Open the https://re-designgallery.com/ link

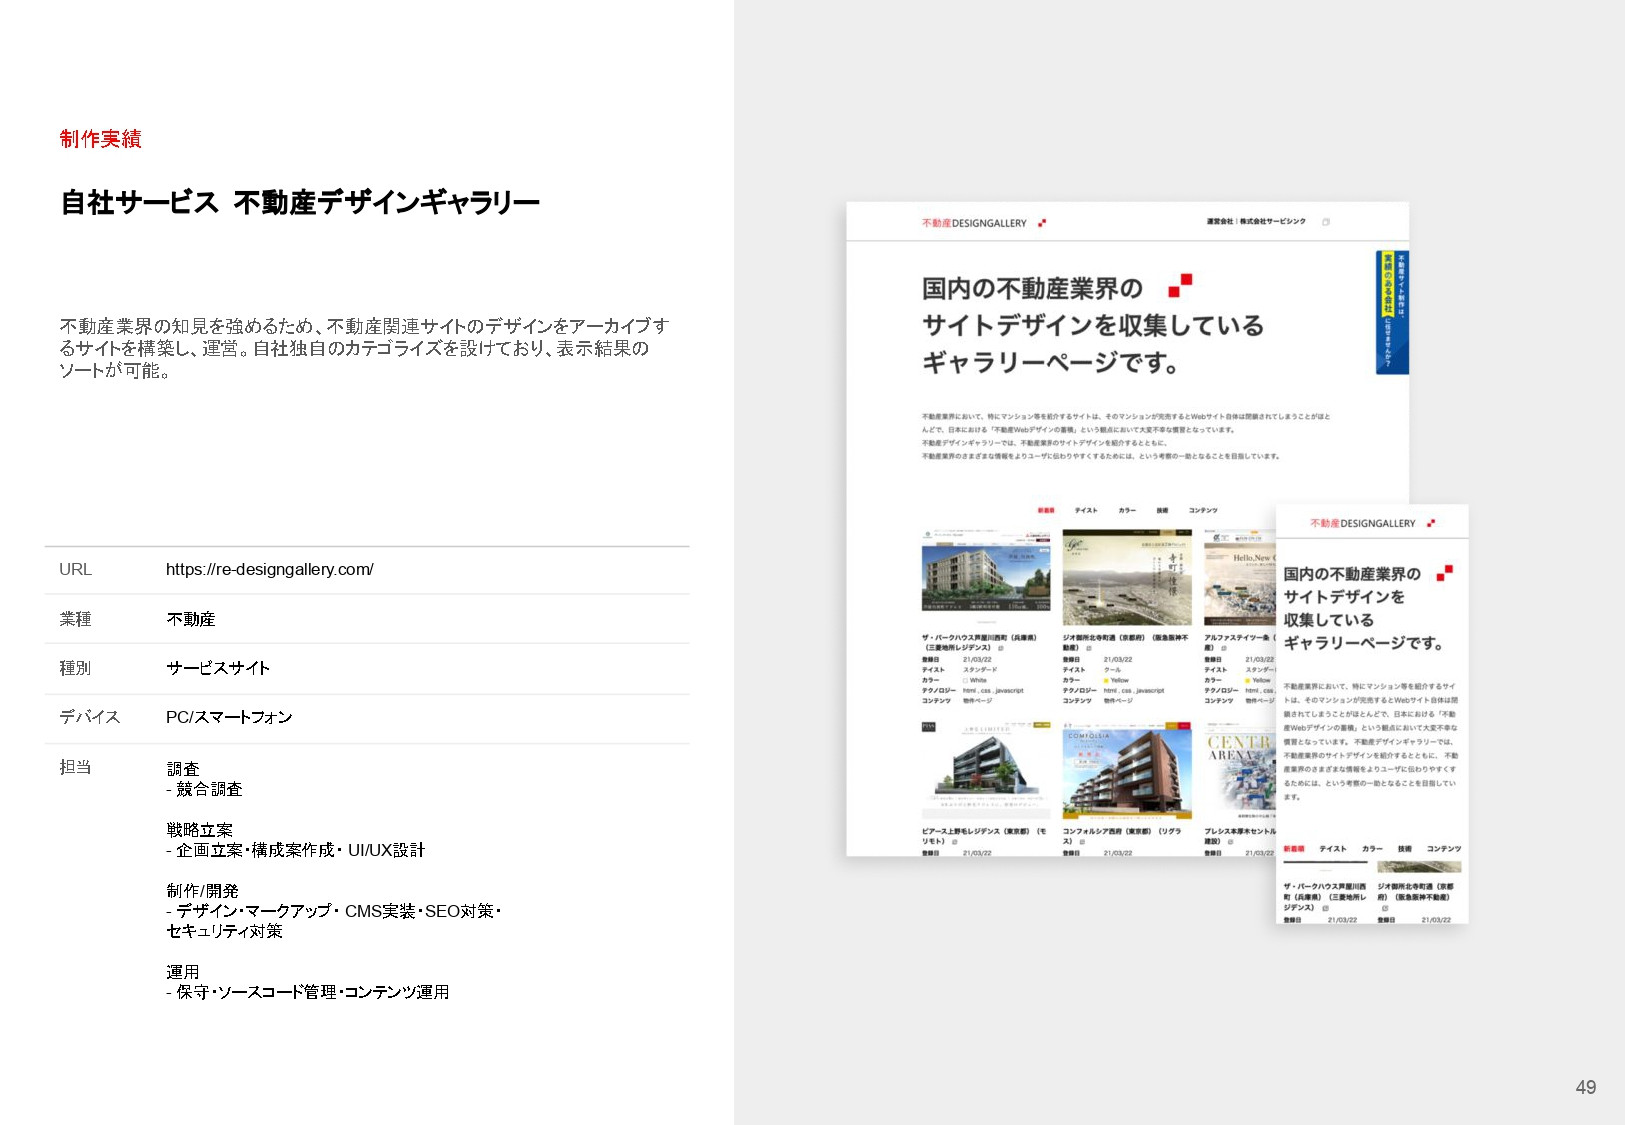click(x=270, y=569)
